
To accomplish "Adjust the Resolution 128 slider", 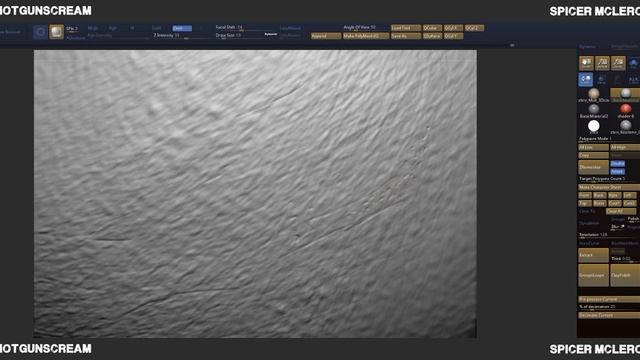I will point(609,235).
